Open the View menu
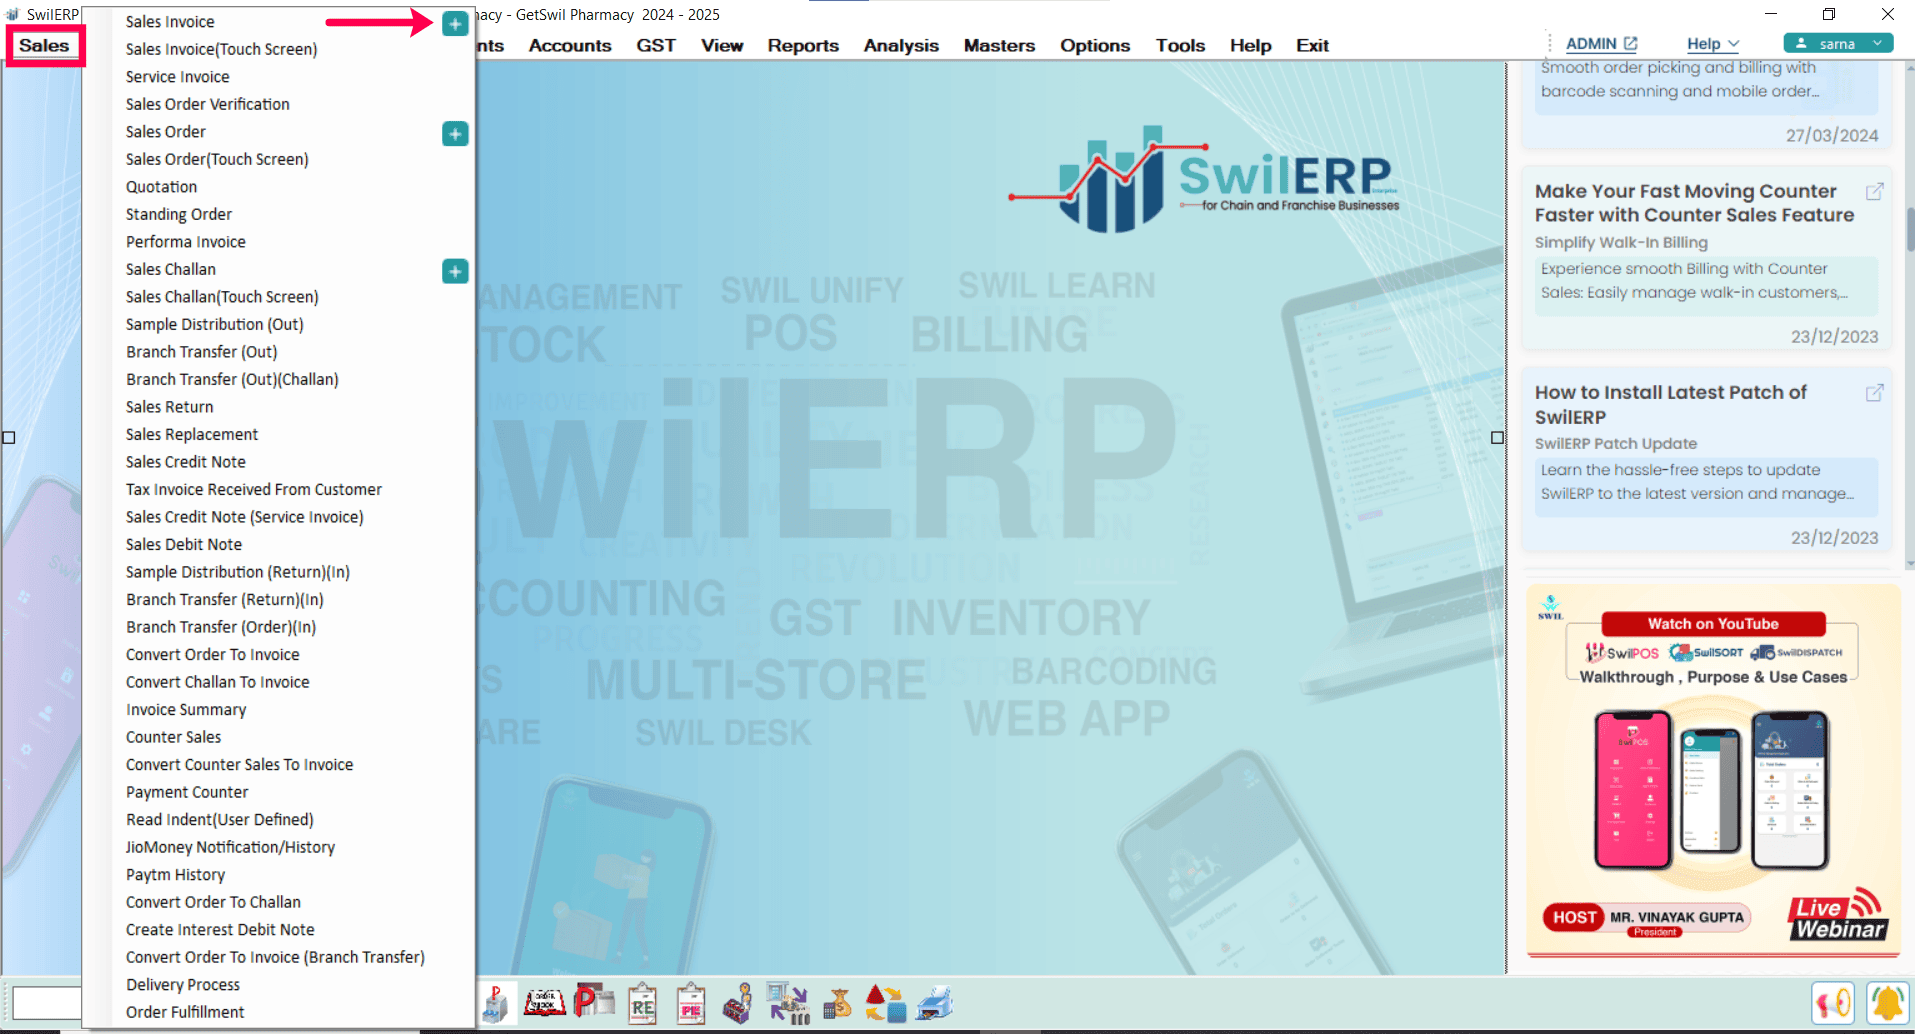This screenshot has width=1915, height=1034. pos(722,46)
